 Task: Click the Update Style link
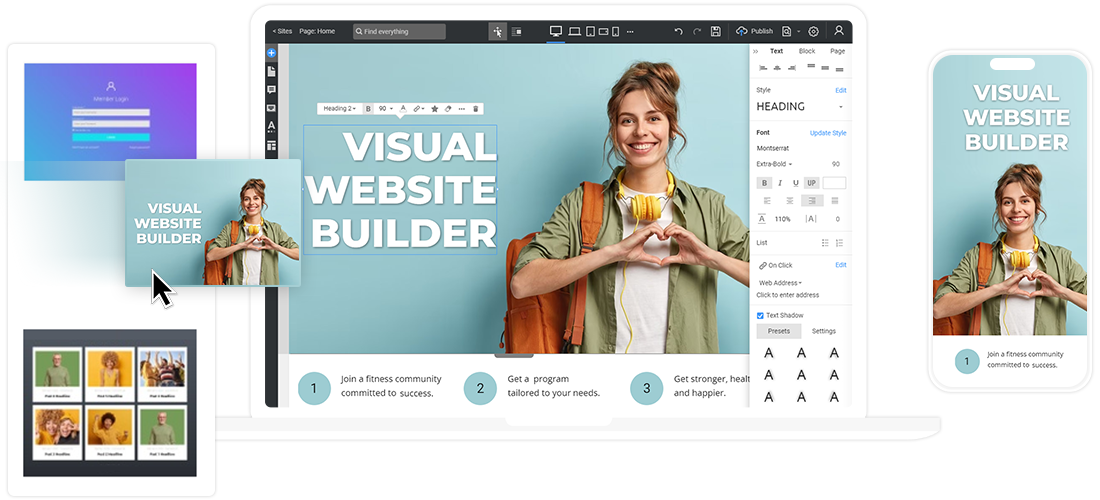[827, 133]
